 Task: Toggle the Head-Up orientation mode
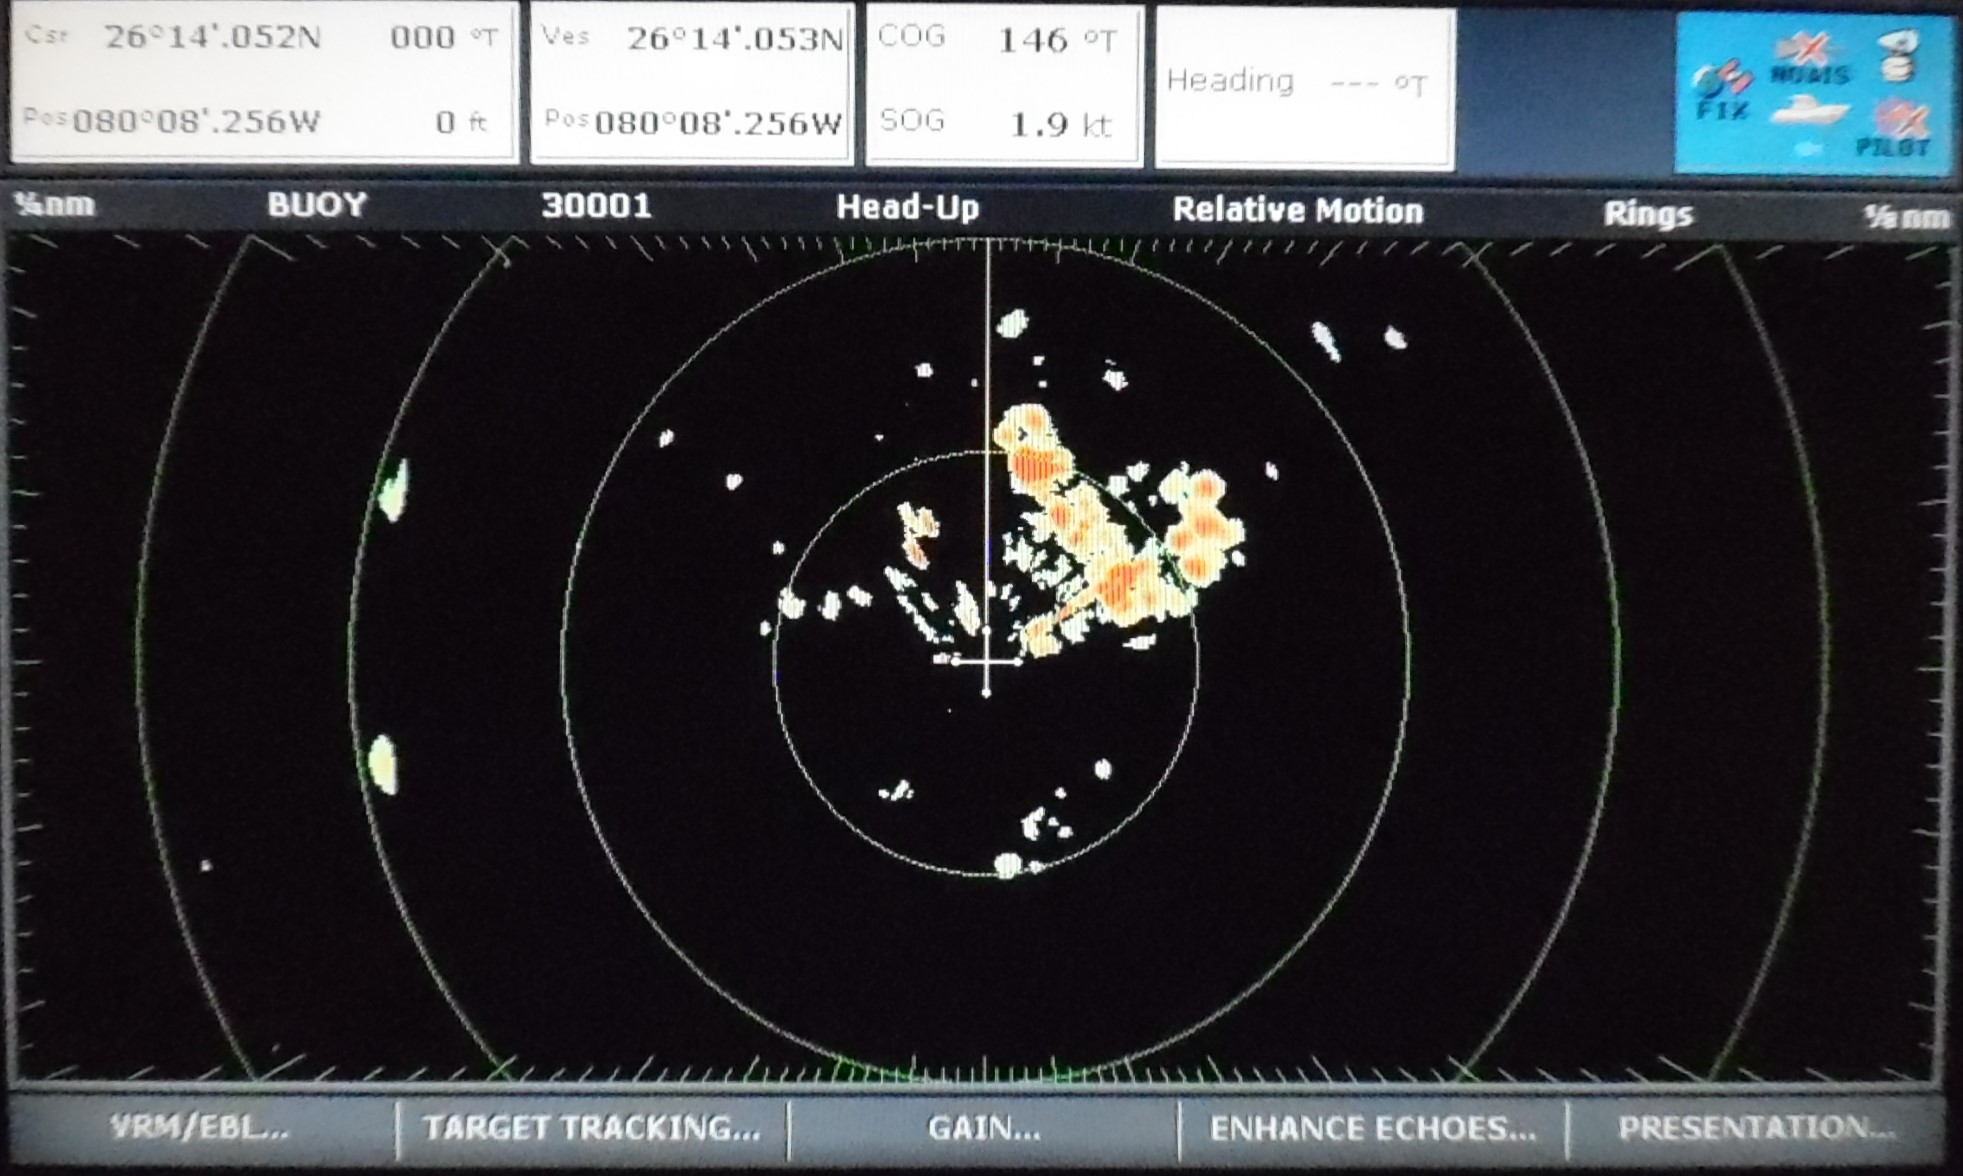coord(907,207)
